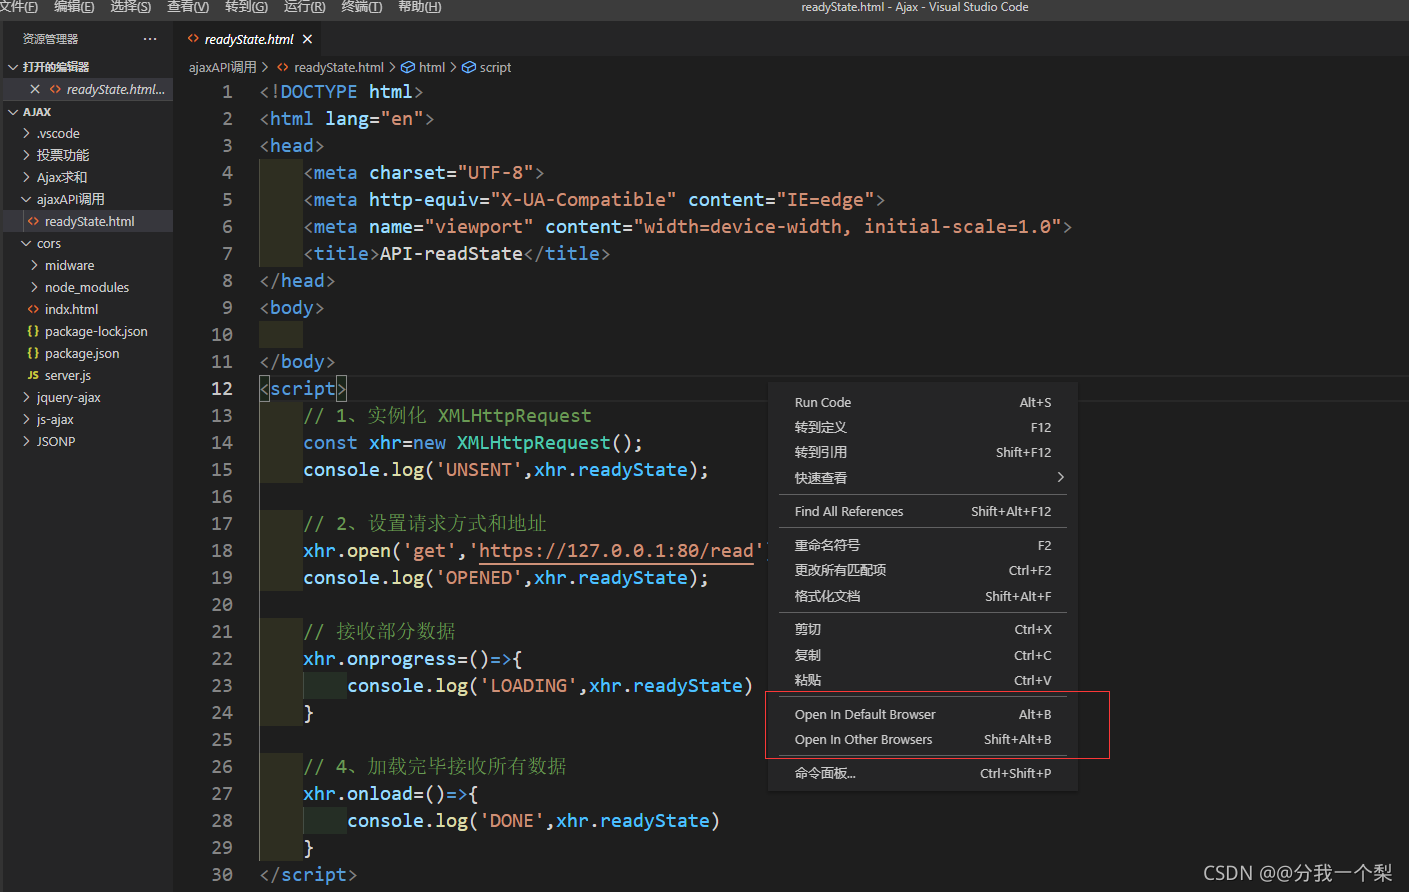Expand the node_modules folder
Viewport: 1409px width, 892px height.
34,287
